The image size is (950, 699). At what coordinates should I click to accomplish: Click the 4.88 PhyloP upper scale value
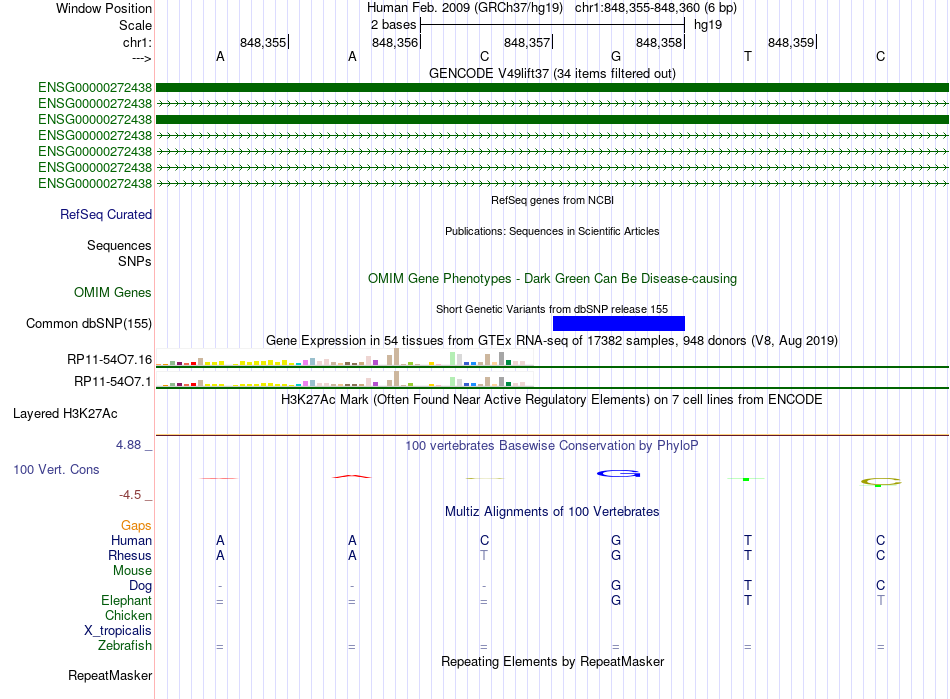coord(128,445)
